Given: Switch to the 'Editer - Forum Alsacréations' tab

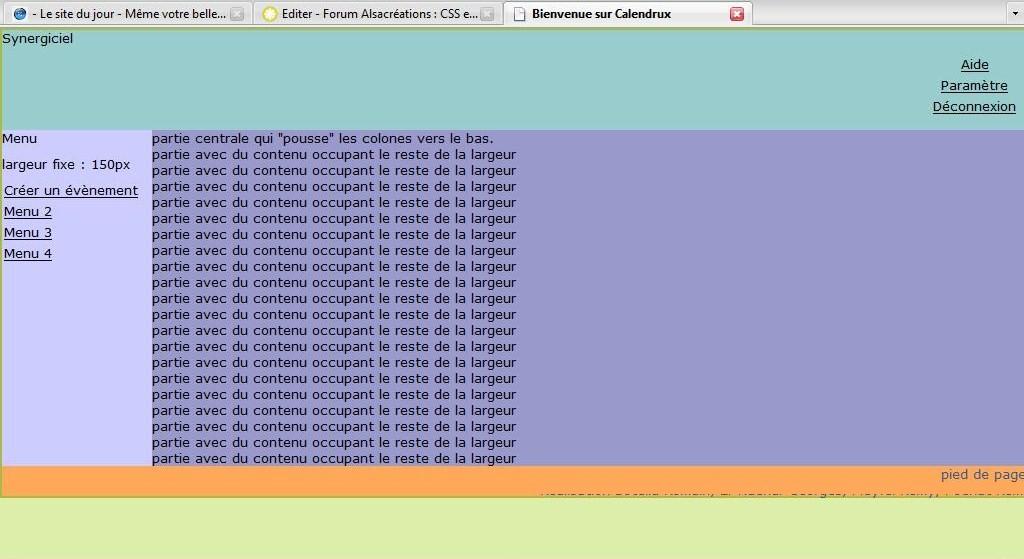Looking at the screenshot, I should [x=377, y=14].
